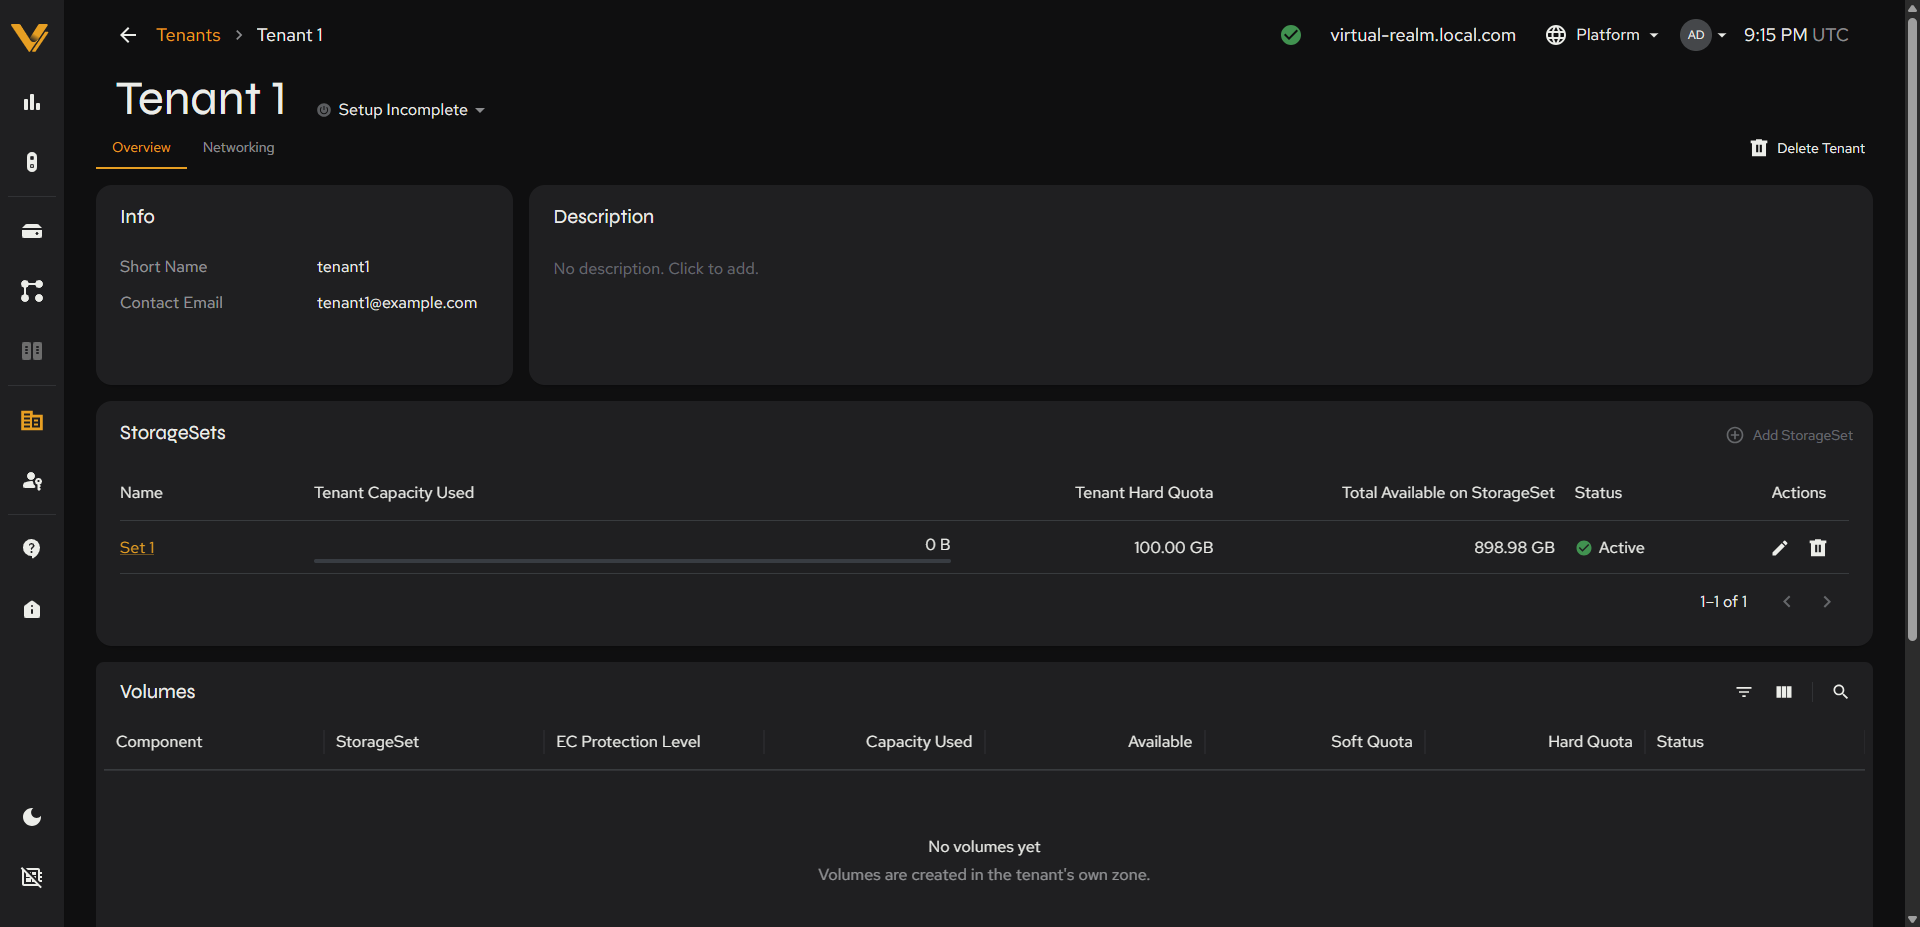Switch to the Overview tab

(x=141, y=148)
